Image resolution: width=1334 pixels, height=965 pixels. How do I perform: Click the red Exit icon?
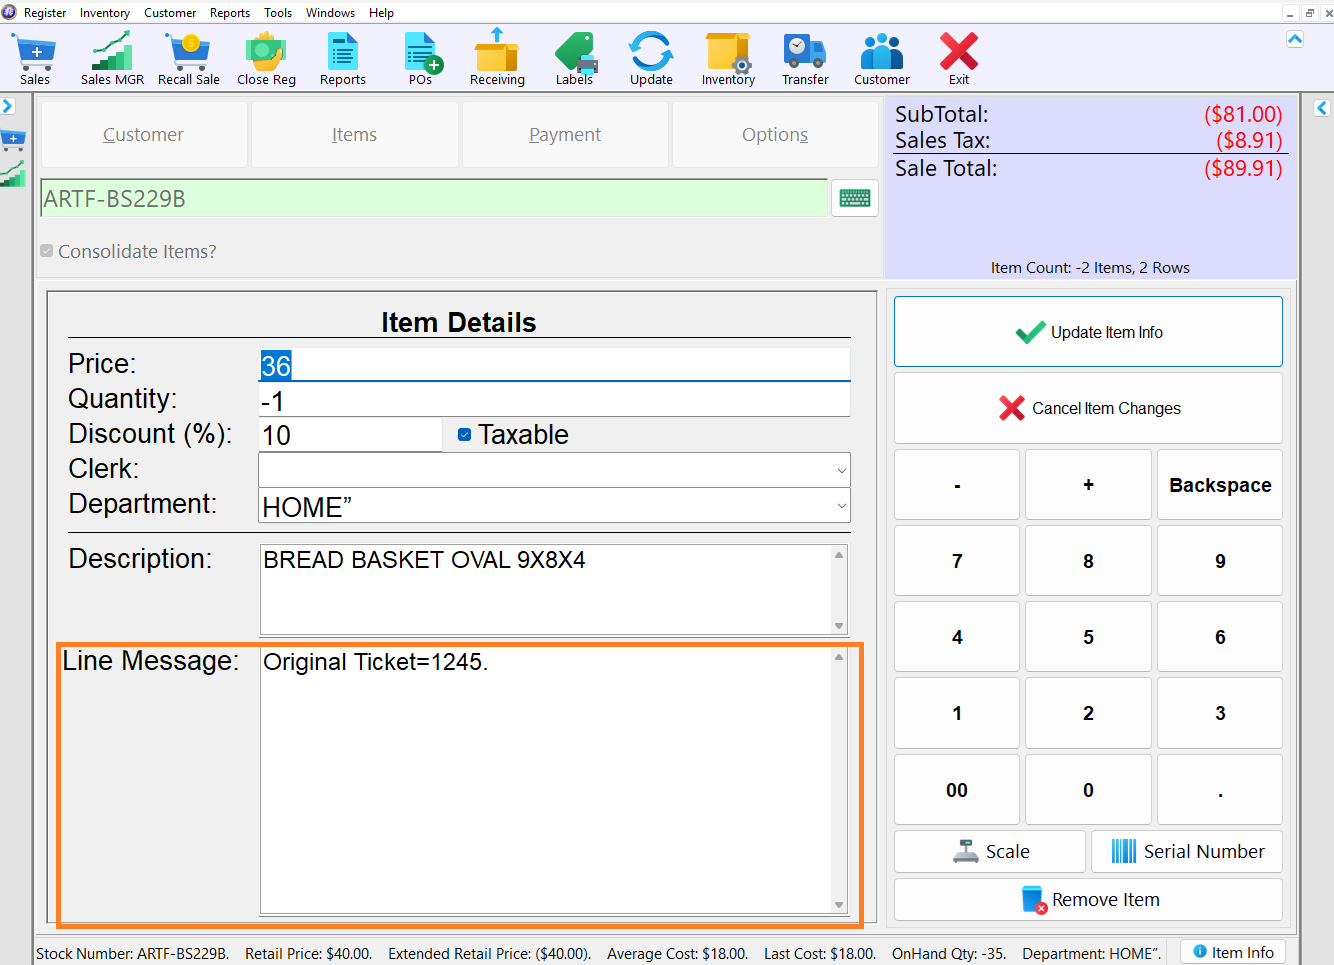959,59
